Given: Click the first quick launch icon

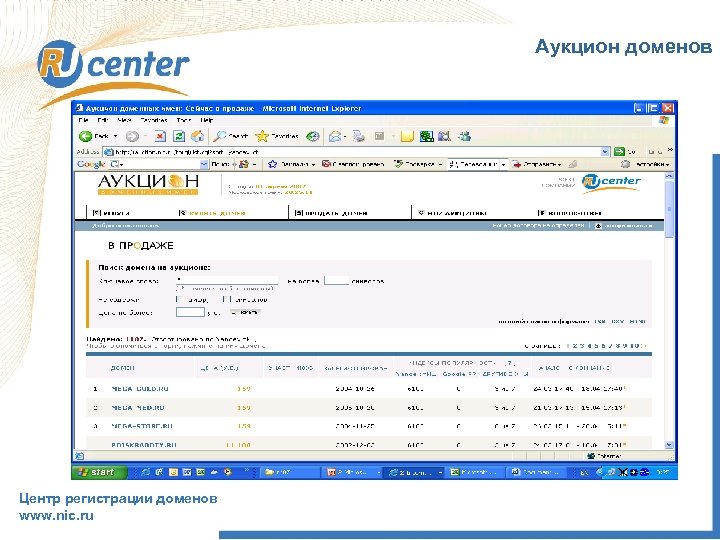Looking at the screenshot, I should [146, 472].
